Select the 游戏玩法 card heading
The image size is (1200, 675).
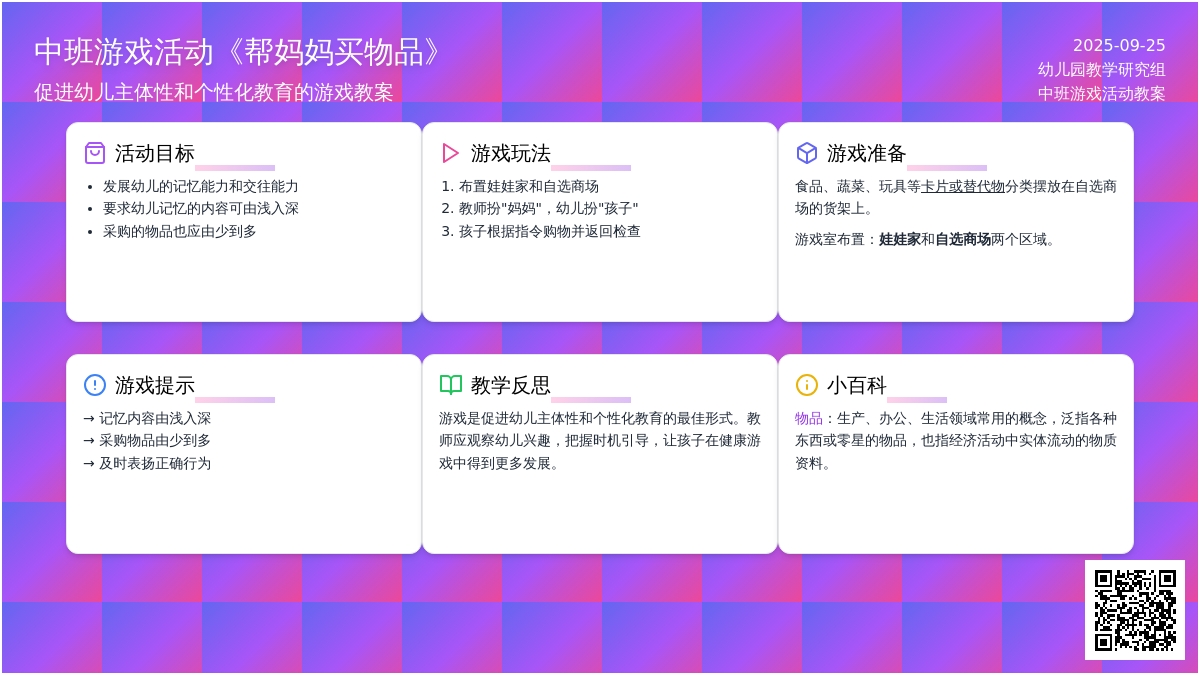(x=511, y=153)
